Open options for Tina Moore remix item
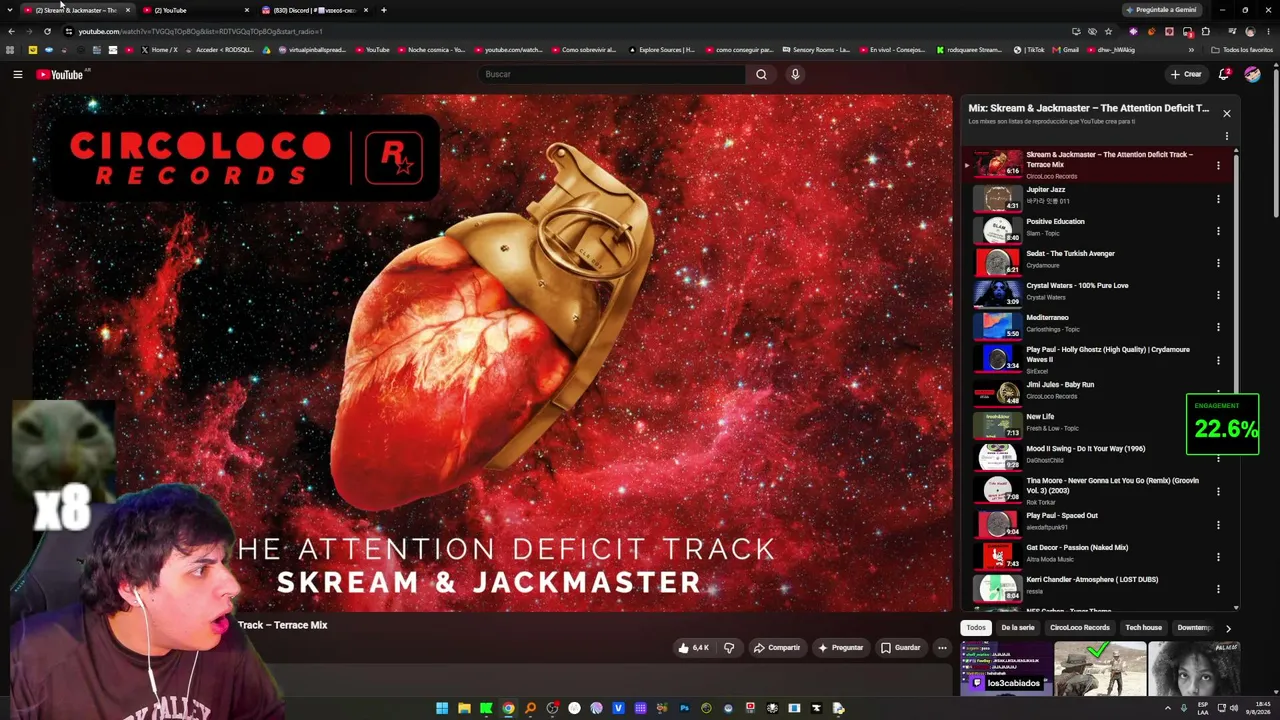 [1218, 491]
